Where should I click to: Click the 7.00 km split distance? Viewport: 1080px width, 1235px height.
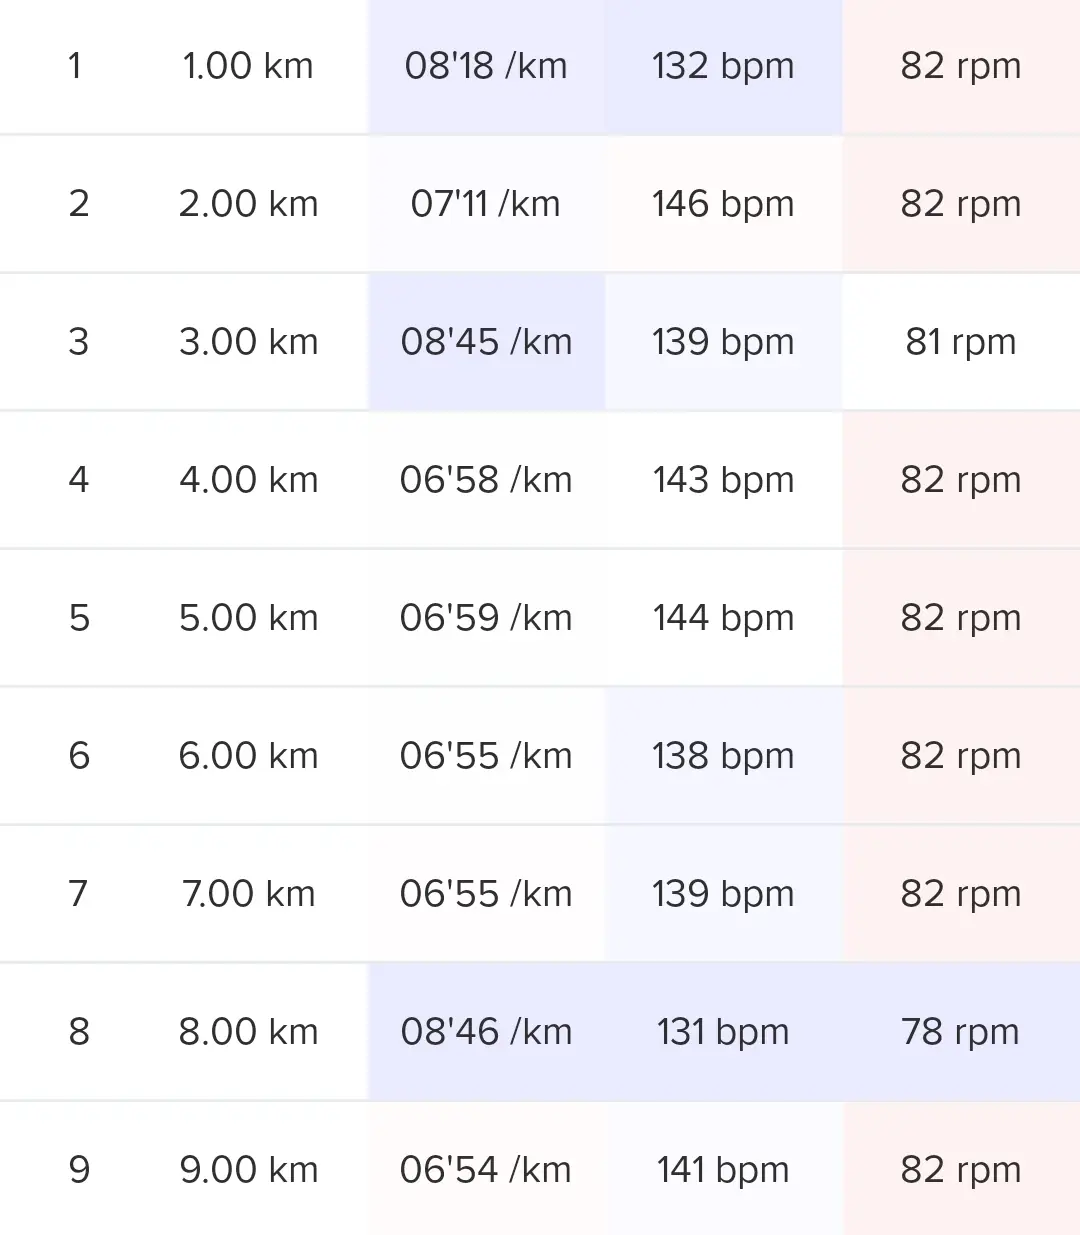(x=248, y=894)
